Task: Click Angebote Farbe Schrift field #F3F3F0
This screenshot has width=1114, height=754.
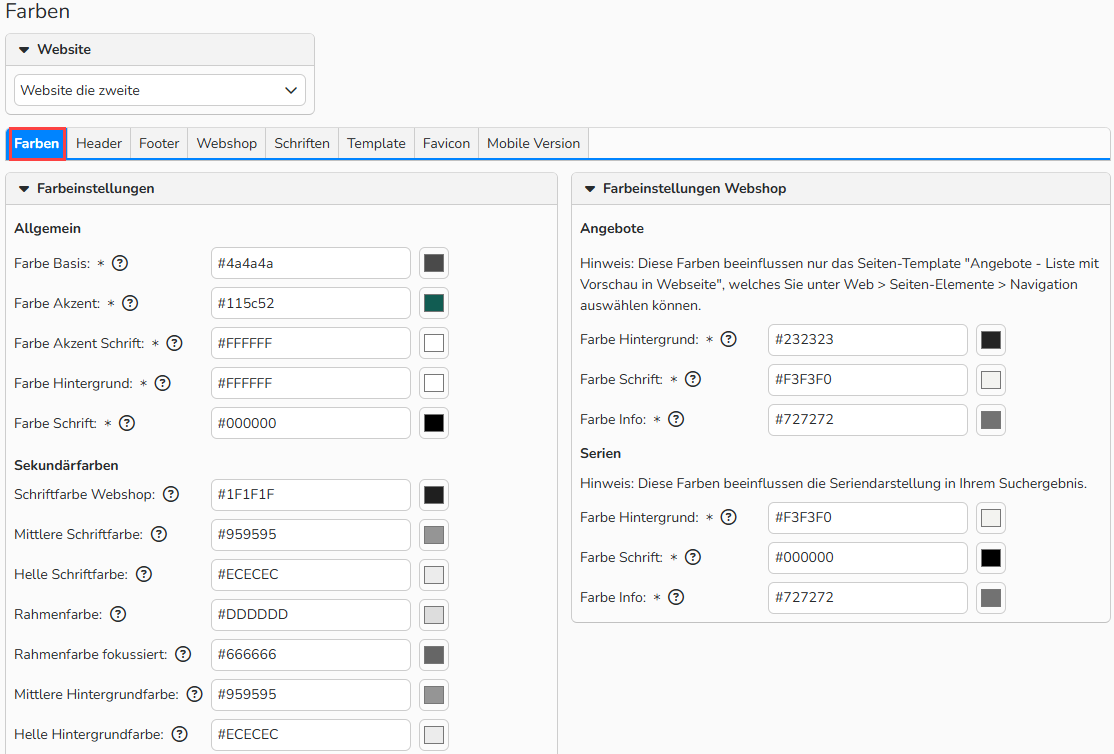Action: [867, 379]
